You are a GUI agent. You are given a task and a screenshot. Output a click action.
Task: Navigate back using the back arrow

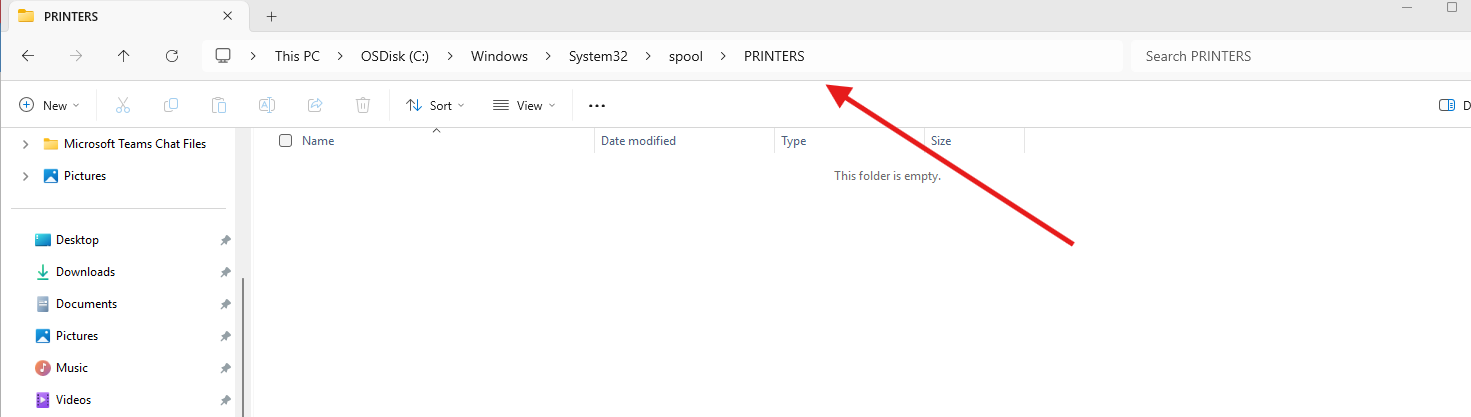[x=28, y=56]
